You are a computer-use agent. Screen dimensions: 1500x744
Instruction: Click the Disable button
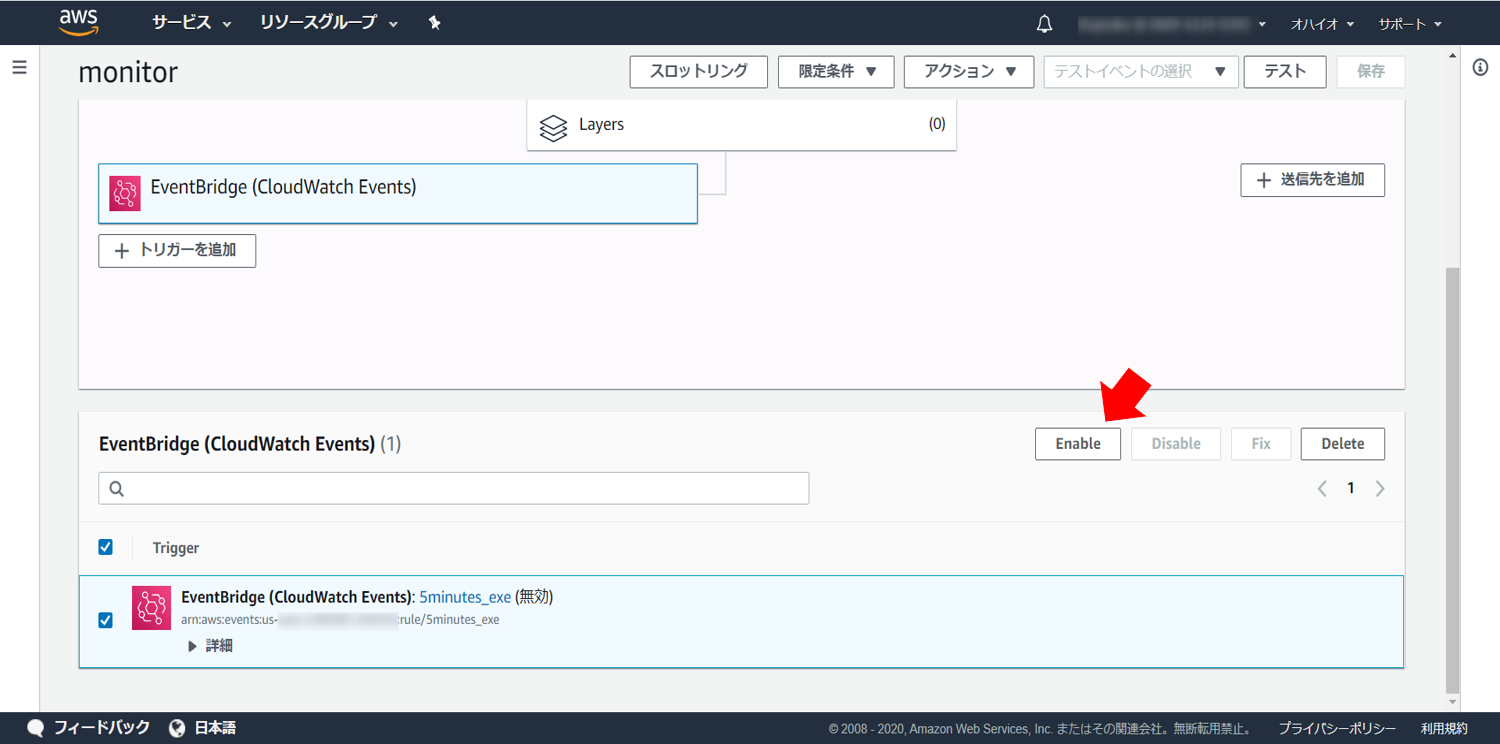tap(1176, 444)
